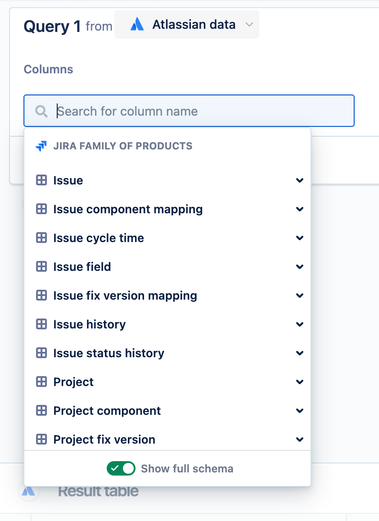
Task: Select the Issue fix version mapping table
Action: tap(167, 296)
